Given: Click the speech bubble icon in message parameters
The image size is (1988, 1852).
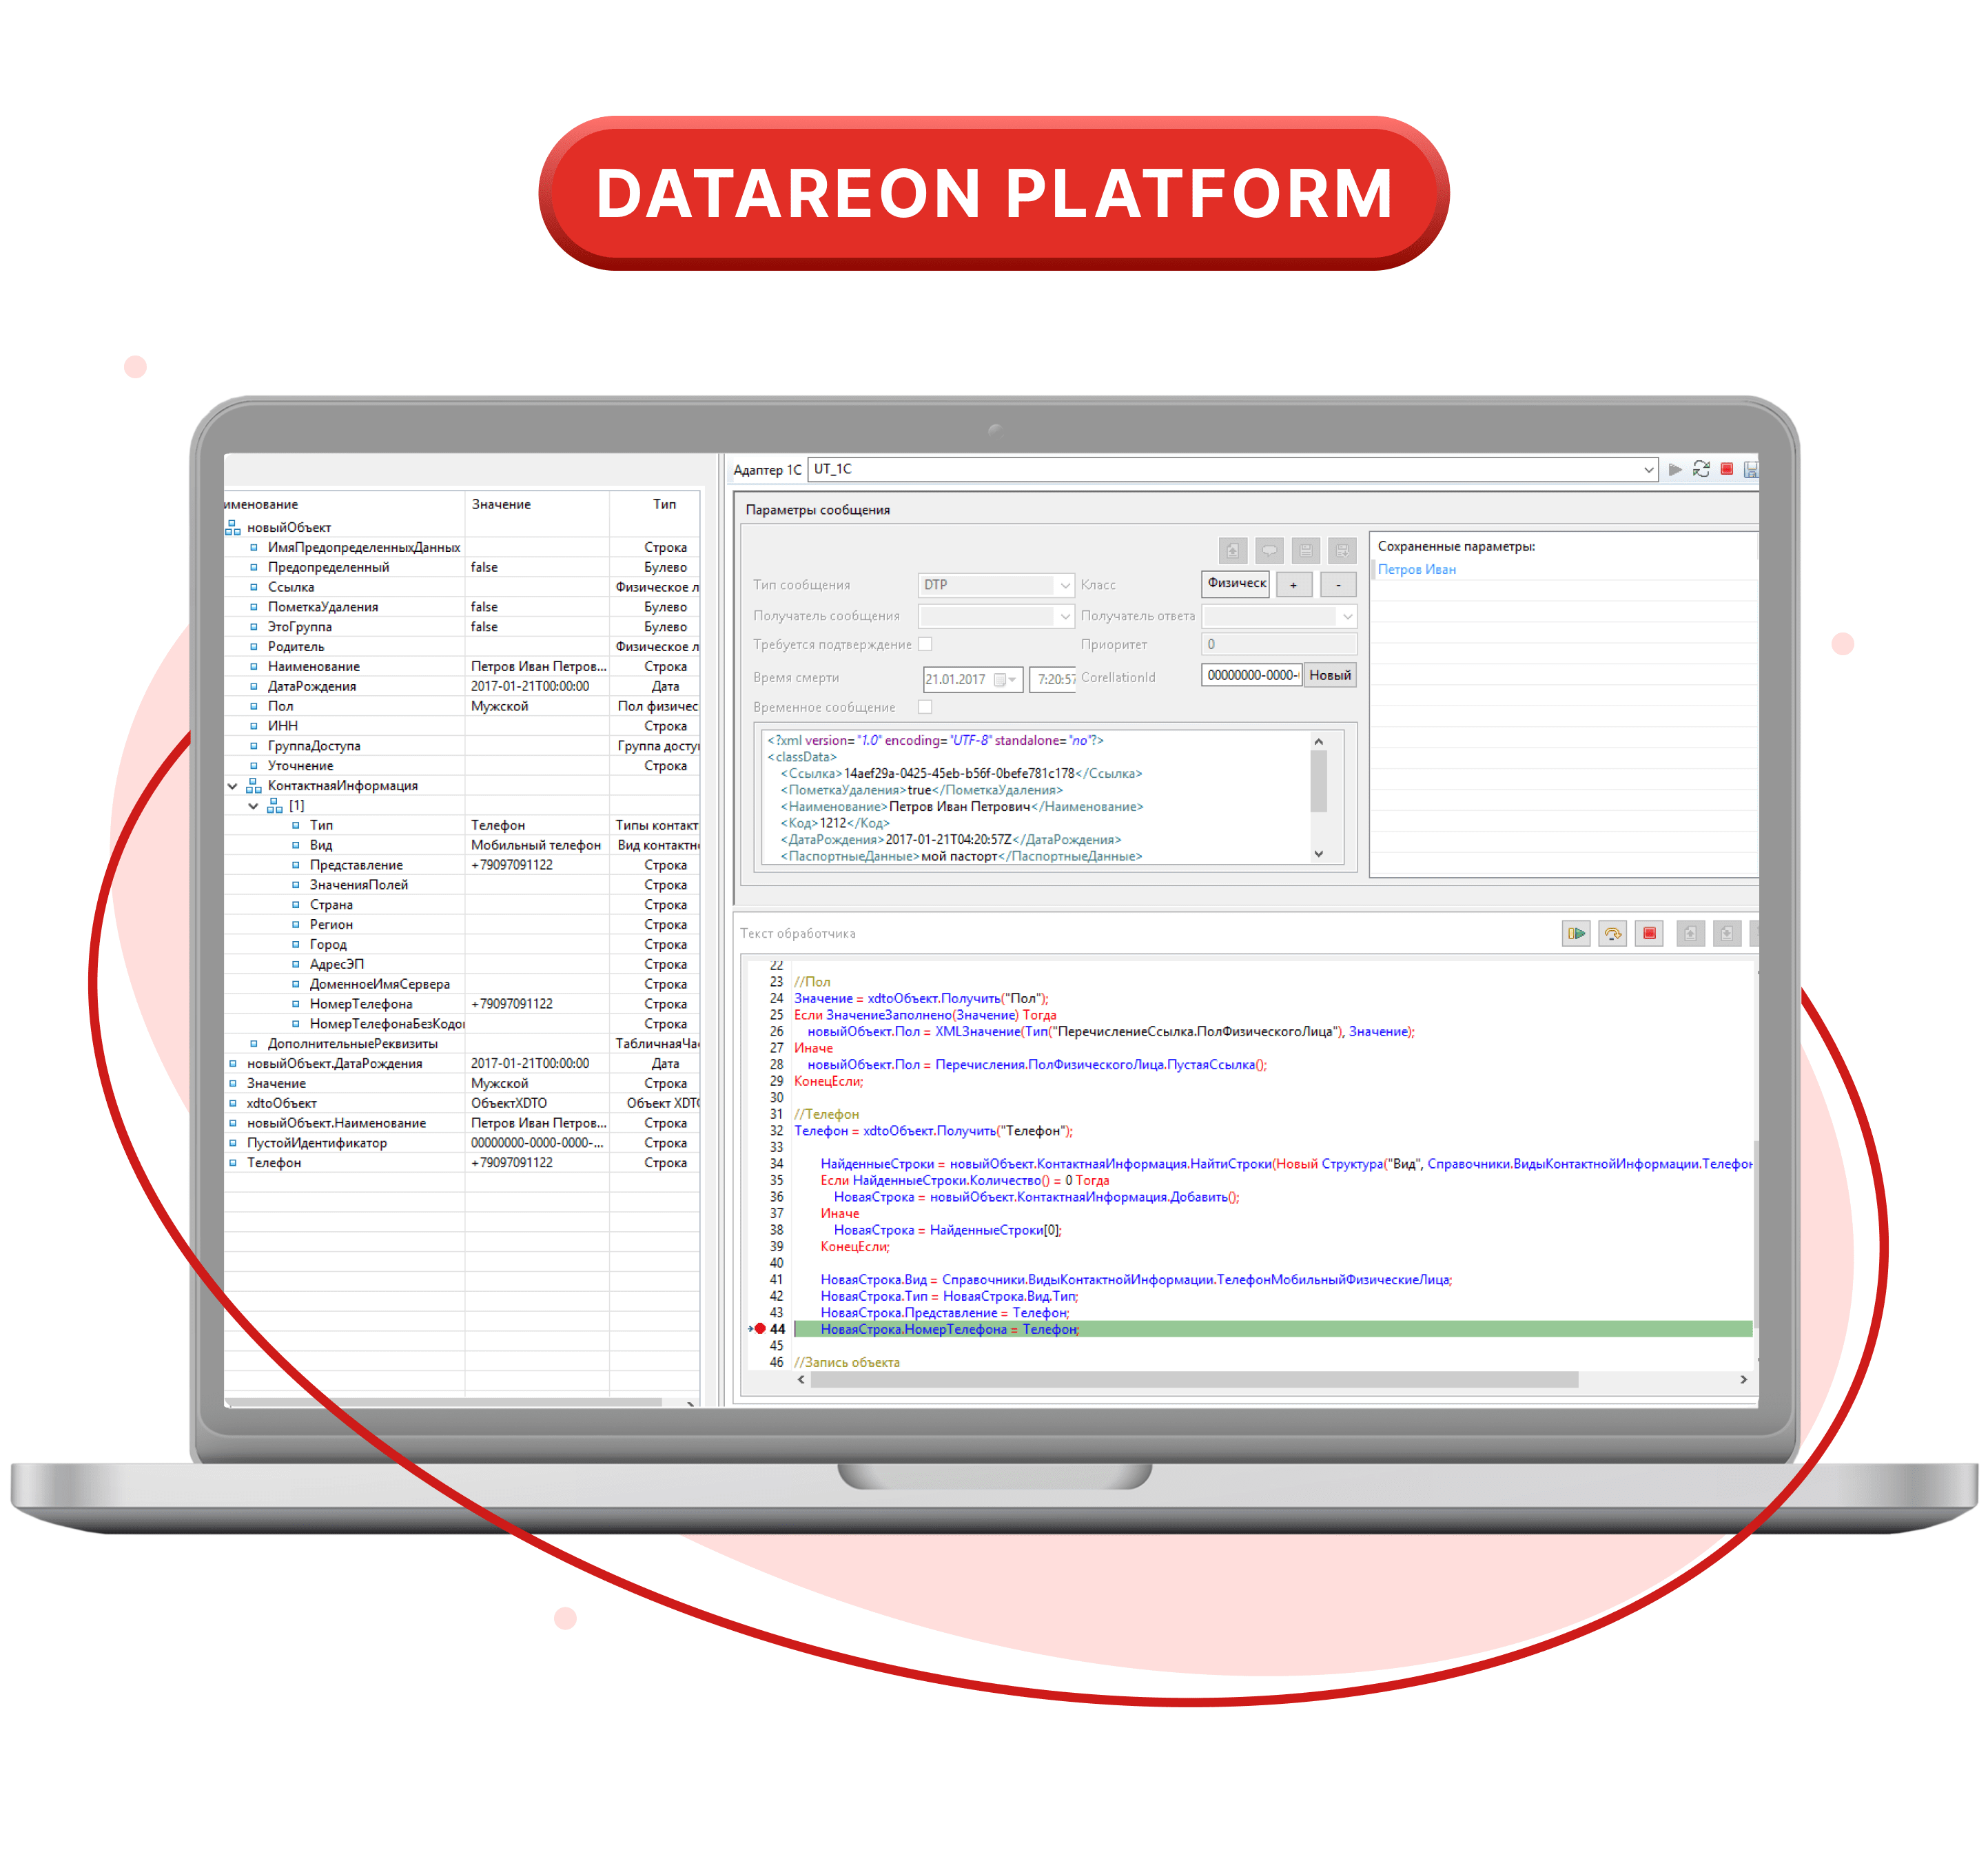Looking at the screenshot, I should tap(1269, 550).
